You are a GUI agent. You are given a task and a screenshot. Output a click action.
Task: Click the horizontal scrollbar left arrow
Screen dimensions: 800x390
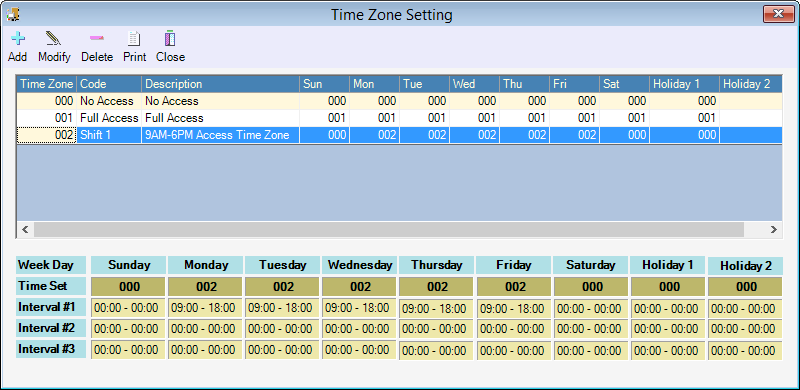tap(24, 230)
